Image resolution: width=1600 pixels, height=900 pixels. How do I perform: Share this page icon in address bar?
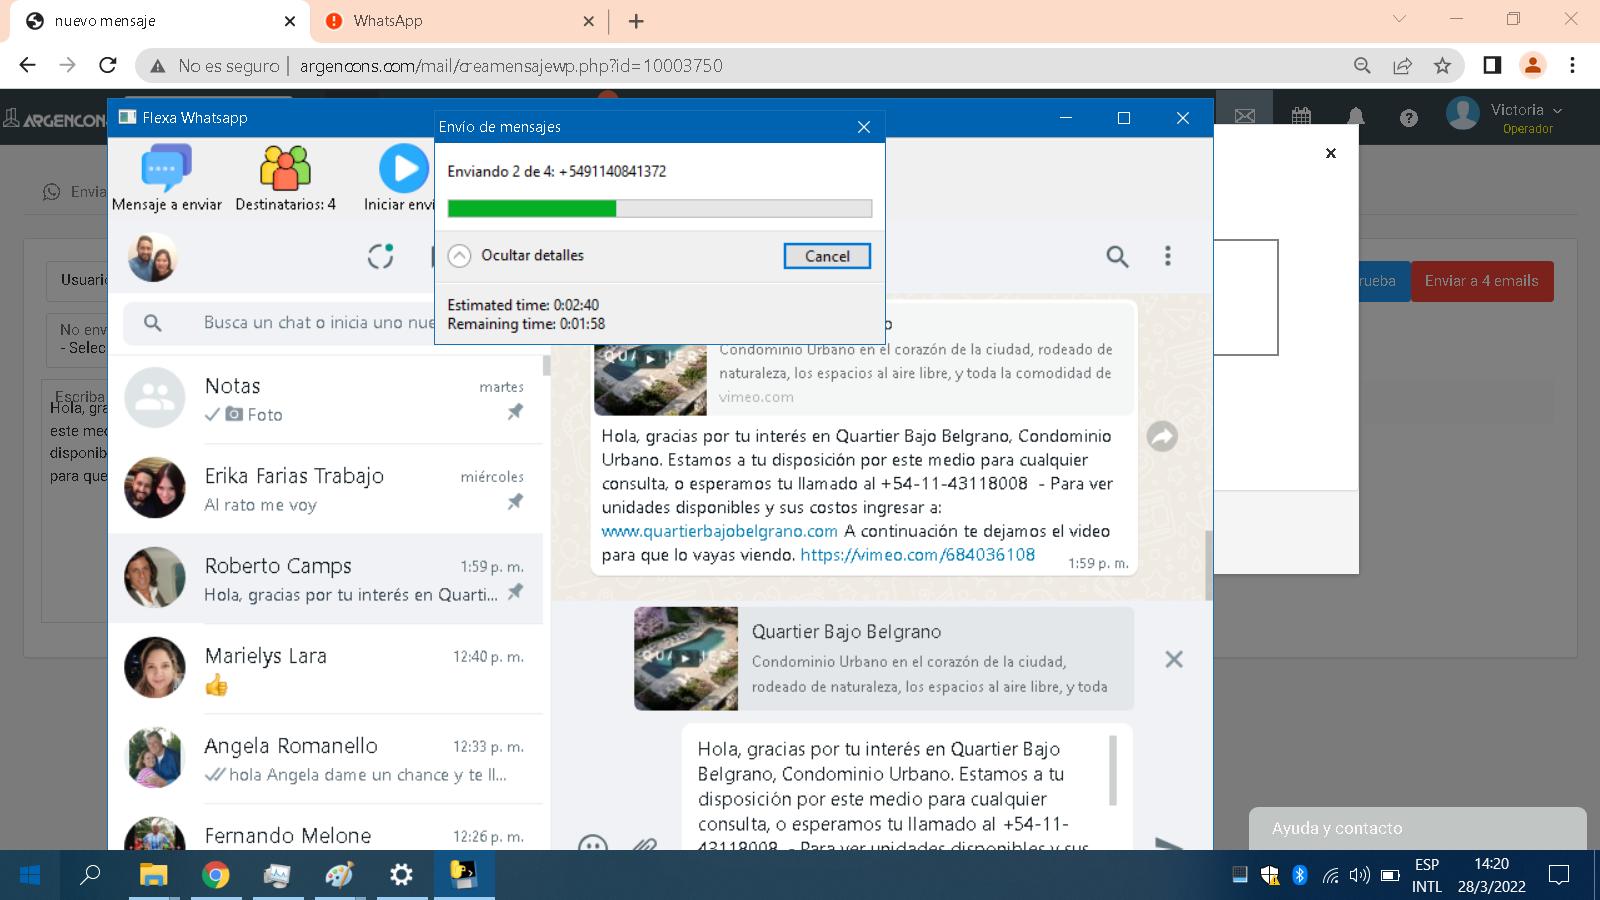1402,65
